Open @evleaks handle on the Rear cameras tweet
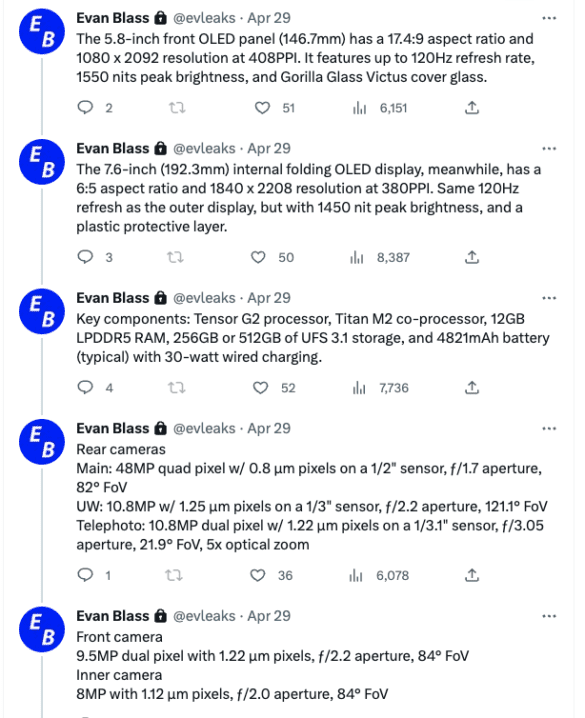The width and height of the screenshot is (585, 718). tap(204, 428)
